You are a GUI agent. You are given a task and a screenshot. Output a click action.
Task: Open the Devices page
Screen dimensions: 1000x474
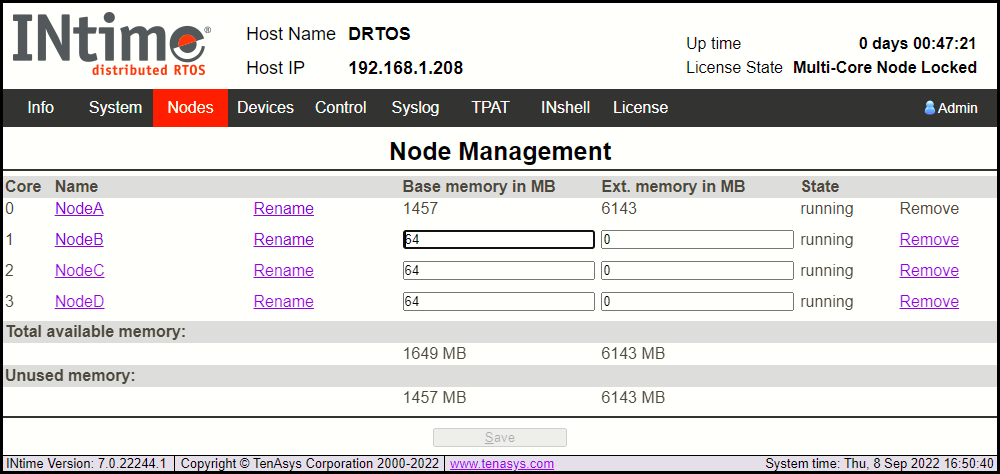(265, 107)
